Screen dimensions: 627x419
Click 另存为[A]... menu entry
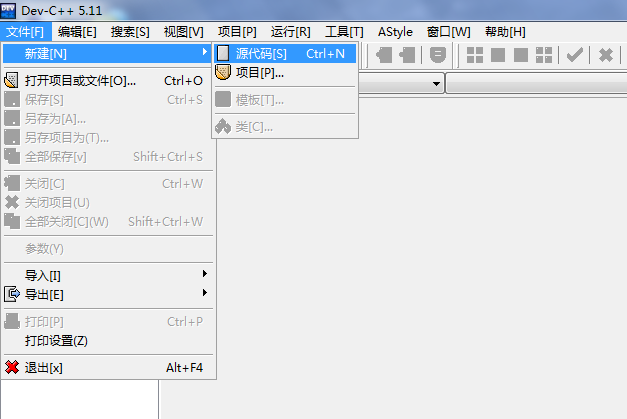pos(108,119)
